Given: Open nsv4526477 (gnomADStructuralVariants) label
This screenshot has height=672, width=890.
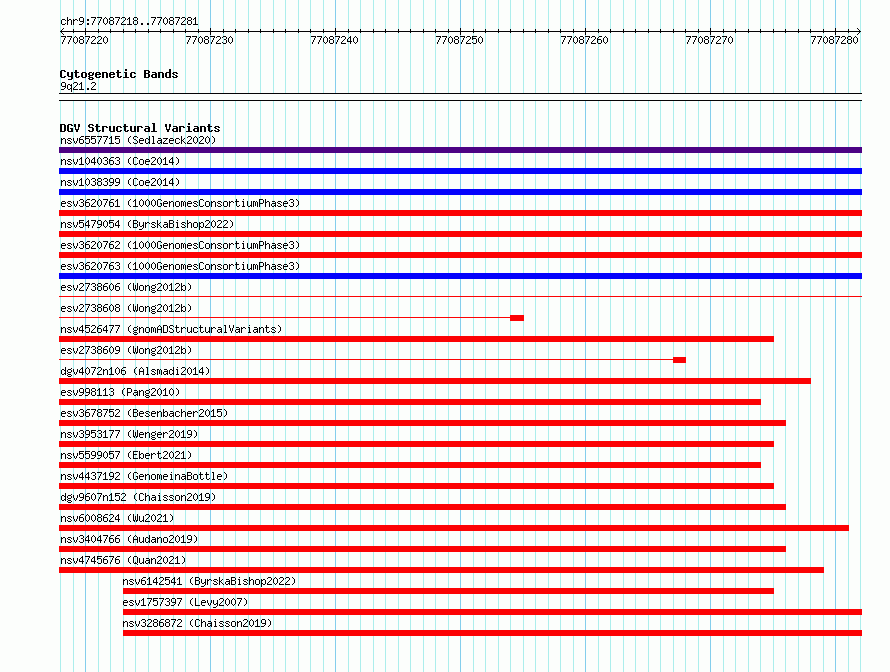Looking at the screenshot, I should click(171, 329).
